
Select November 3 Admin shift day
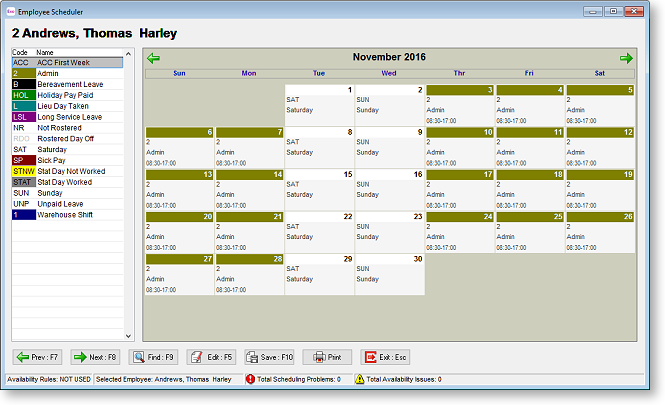point(459,105)
